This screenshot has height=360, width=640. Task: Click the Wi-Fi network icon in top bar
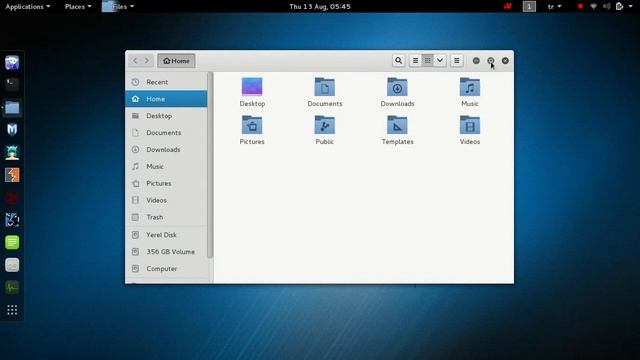click(593, 7)
